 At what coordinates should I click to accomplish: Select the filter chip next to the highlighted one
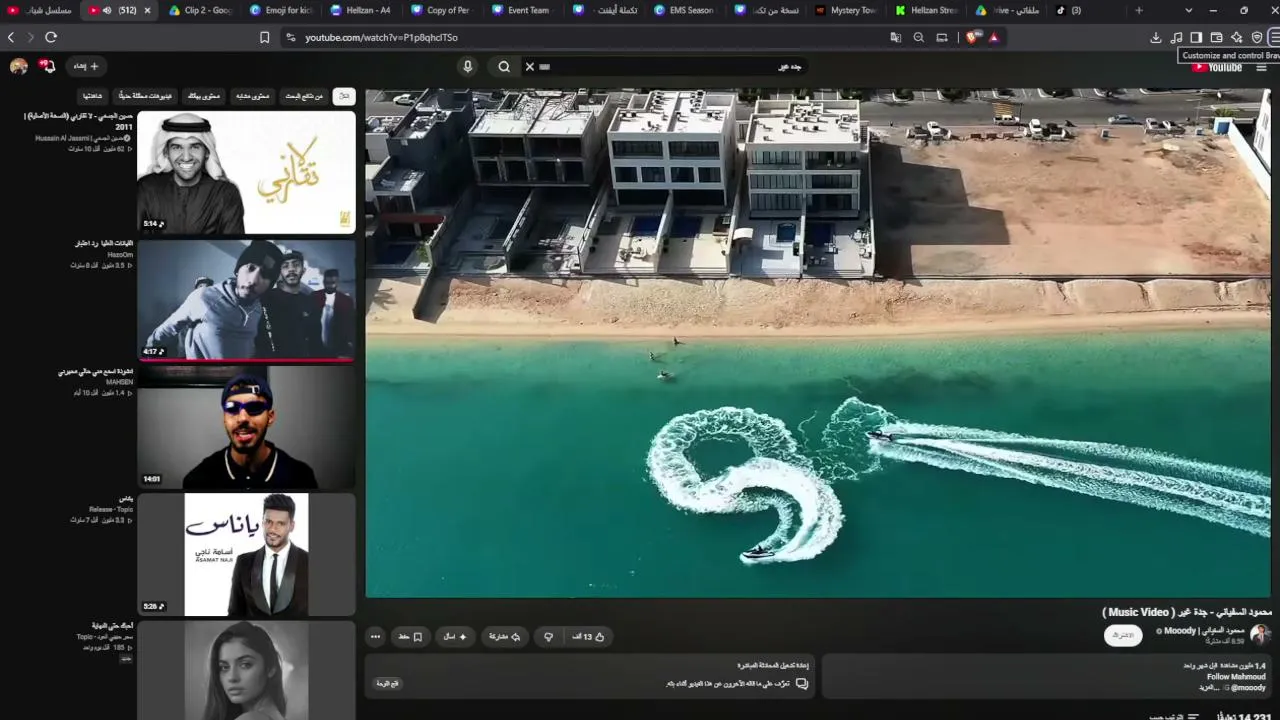(x=305, y=96)
